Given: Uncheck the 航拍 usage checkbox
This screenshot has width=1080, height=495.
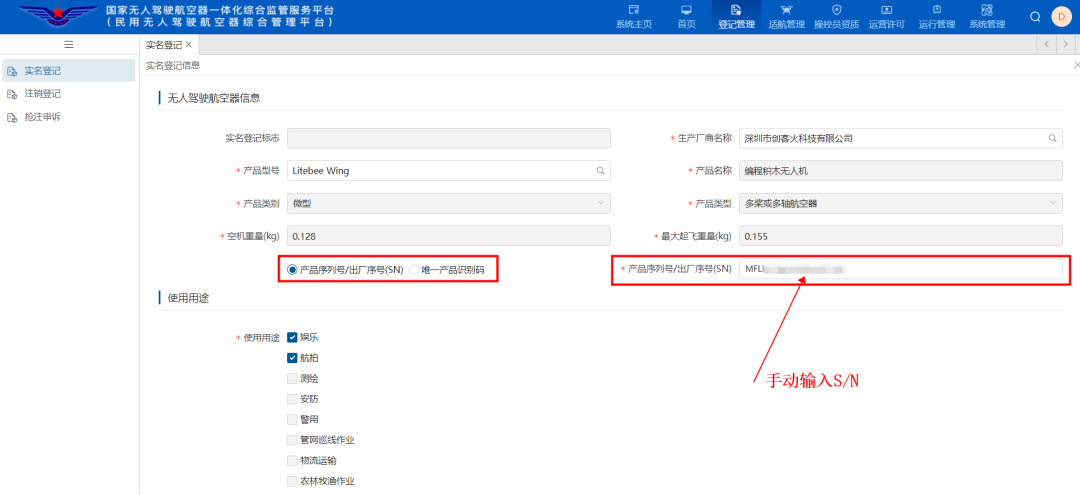Looking at the screenshot, I should tap(293, 358).
